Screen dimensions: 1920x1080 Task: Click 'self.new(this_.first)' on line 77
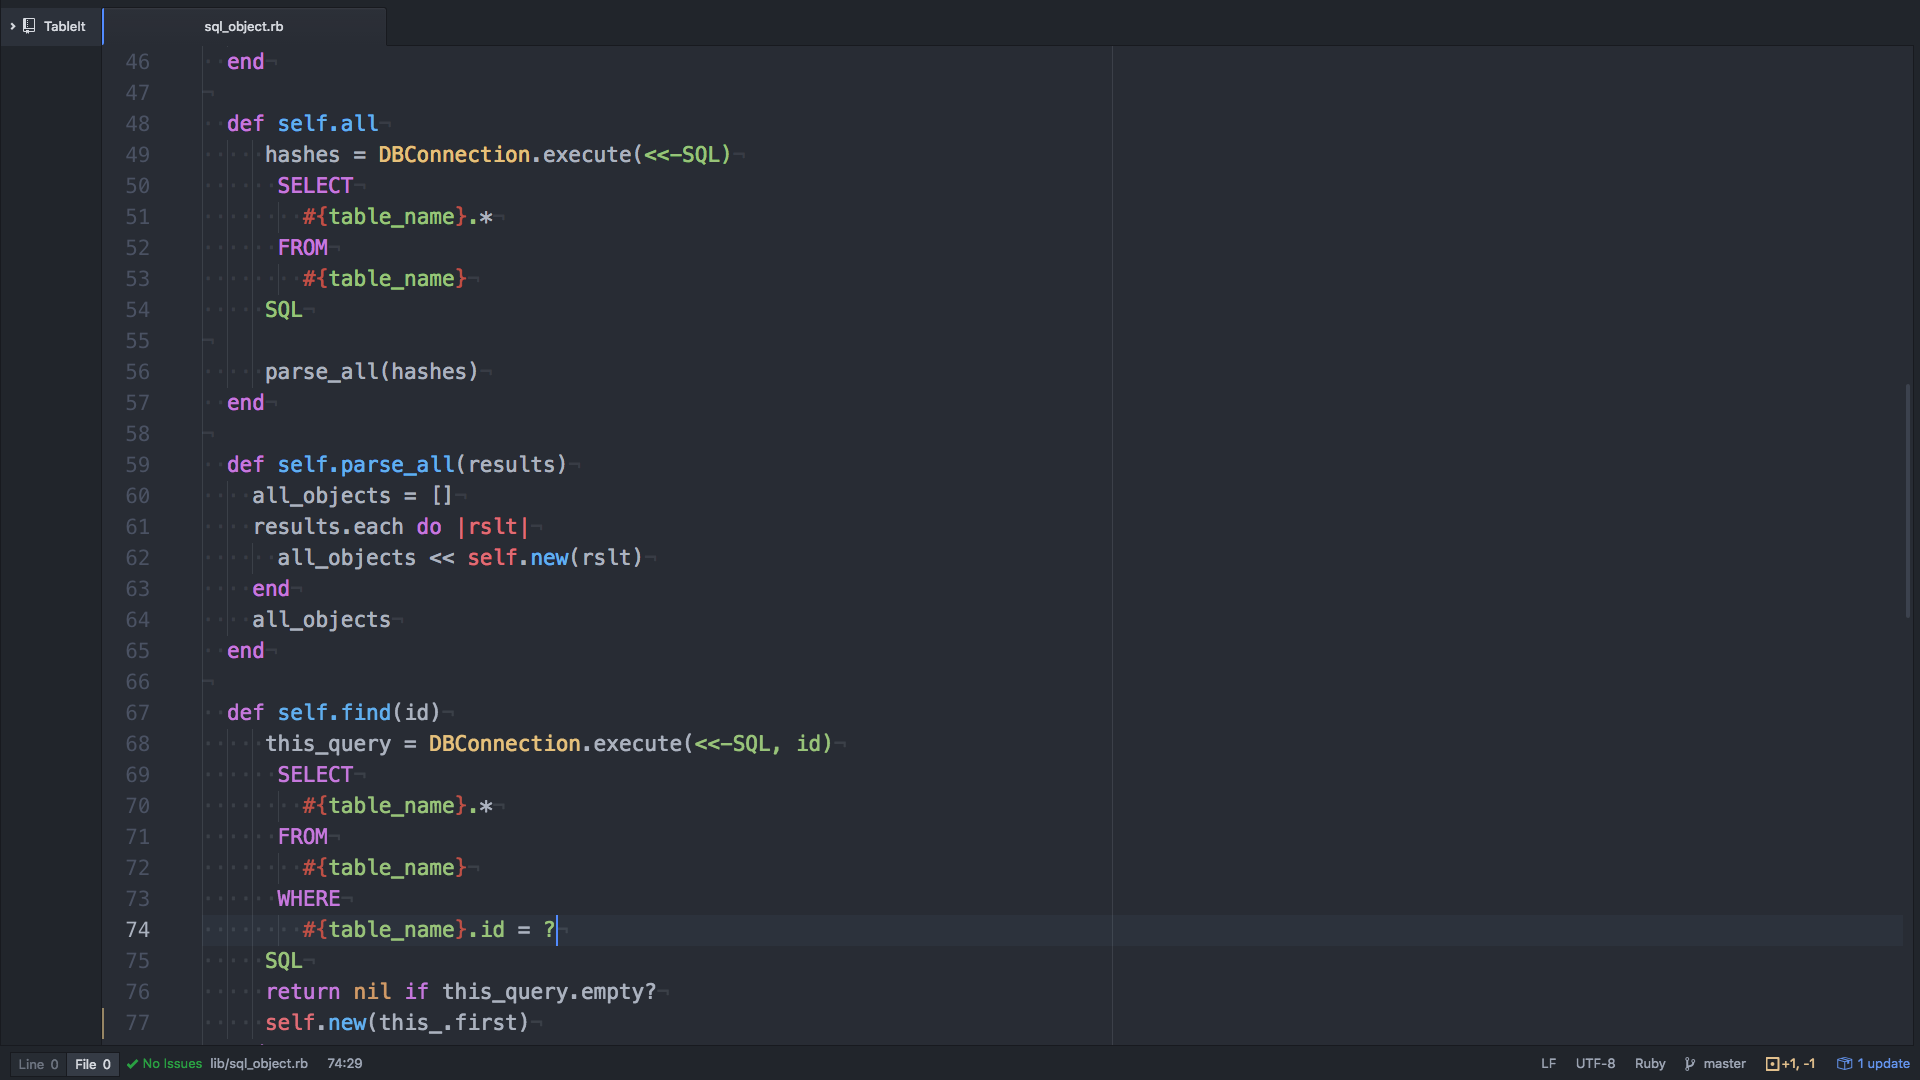click(x=397, y=1023)
